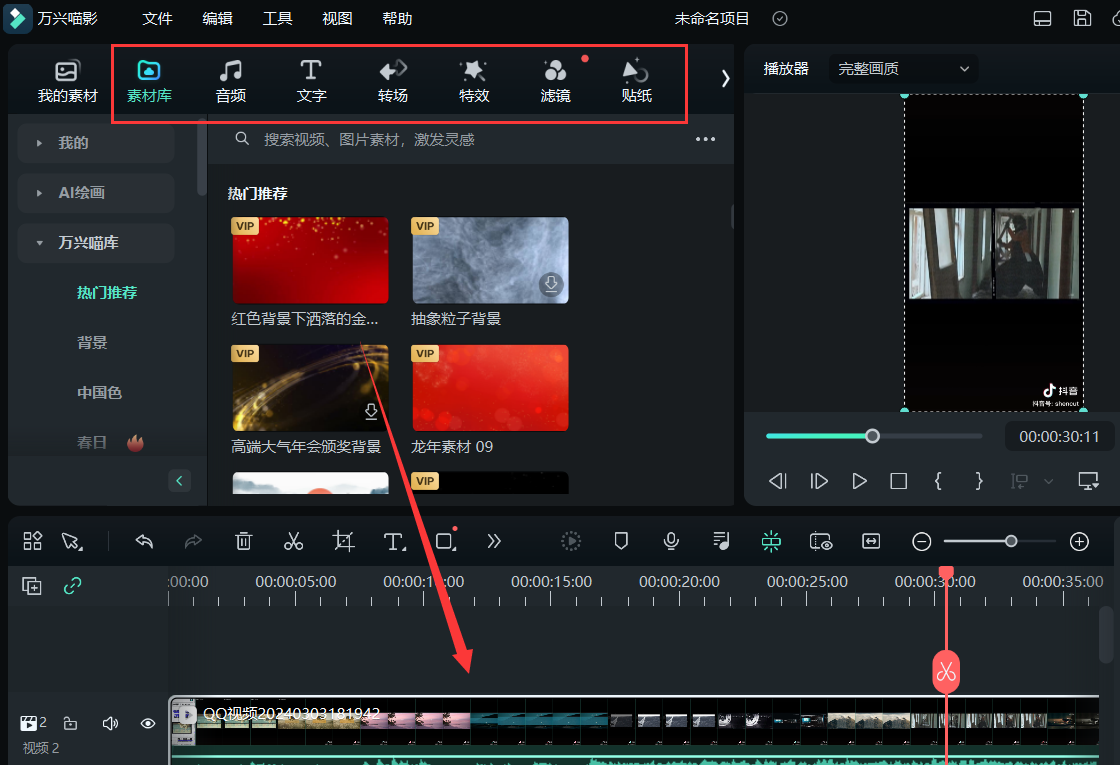Open the microphone voiceover recording tool
1120x765 pixels.
[x=670, y=541]
